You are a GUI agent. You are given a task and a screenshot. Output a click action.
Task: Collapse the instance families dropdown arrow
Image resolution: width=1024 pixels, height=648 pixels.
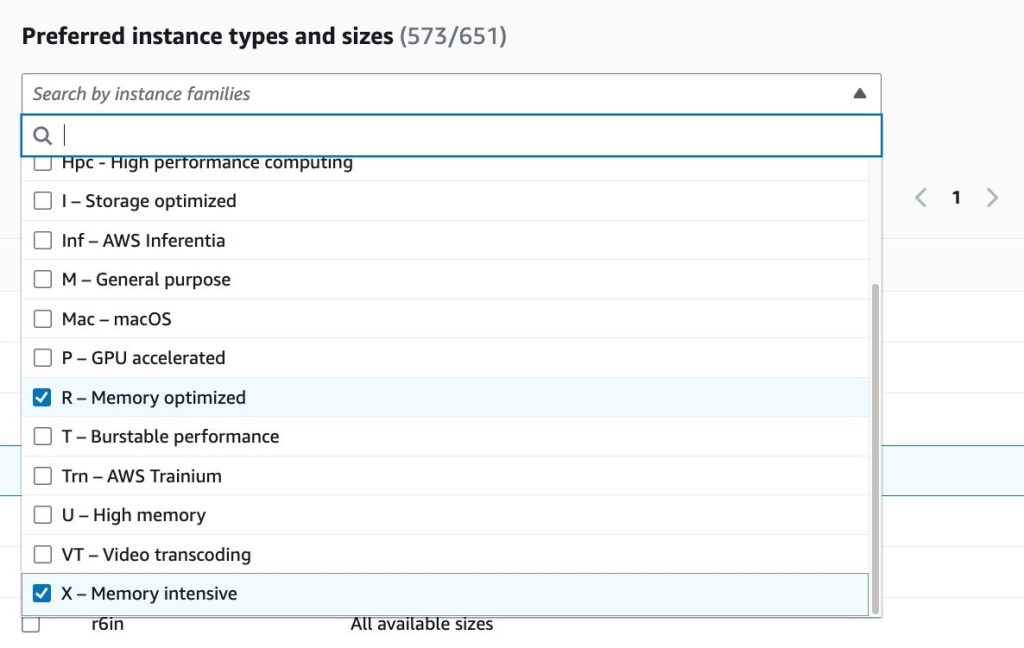(859, 93)
